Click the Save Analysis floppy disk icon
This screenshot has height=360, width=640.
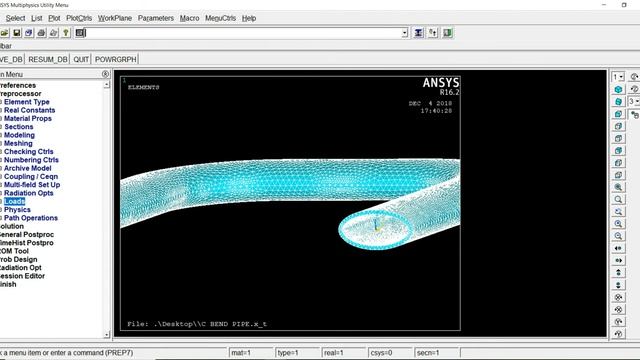tap(16, 33)
